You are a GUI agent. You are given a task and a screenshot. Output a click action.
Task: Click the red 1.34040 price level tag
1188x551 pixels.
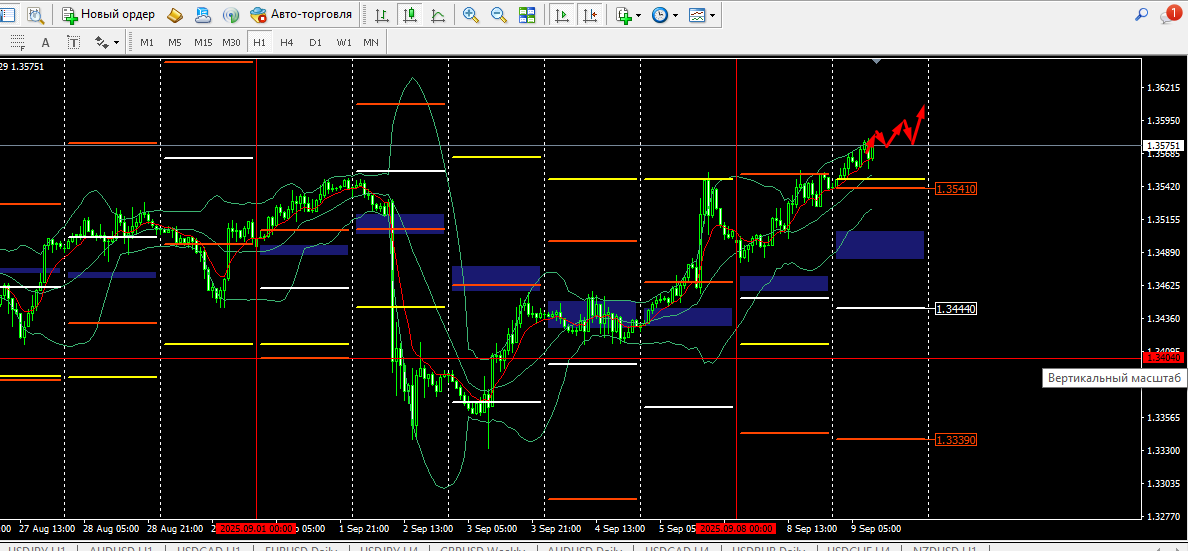coord(1163,357)
